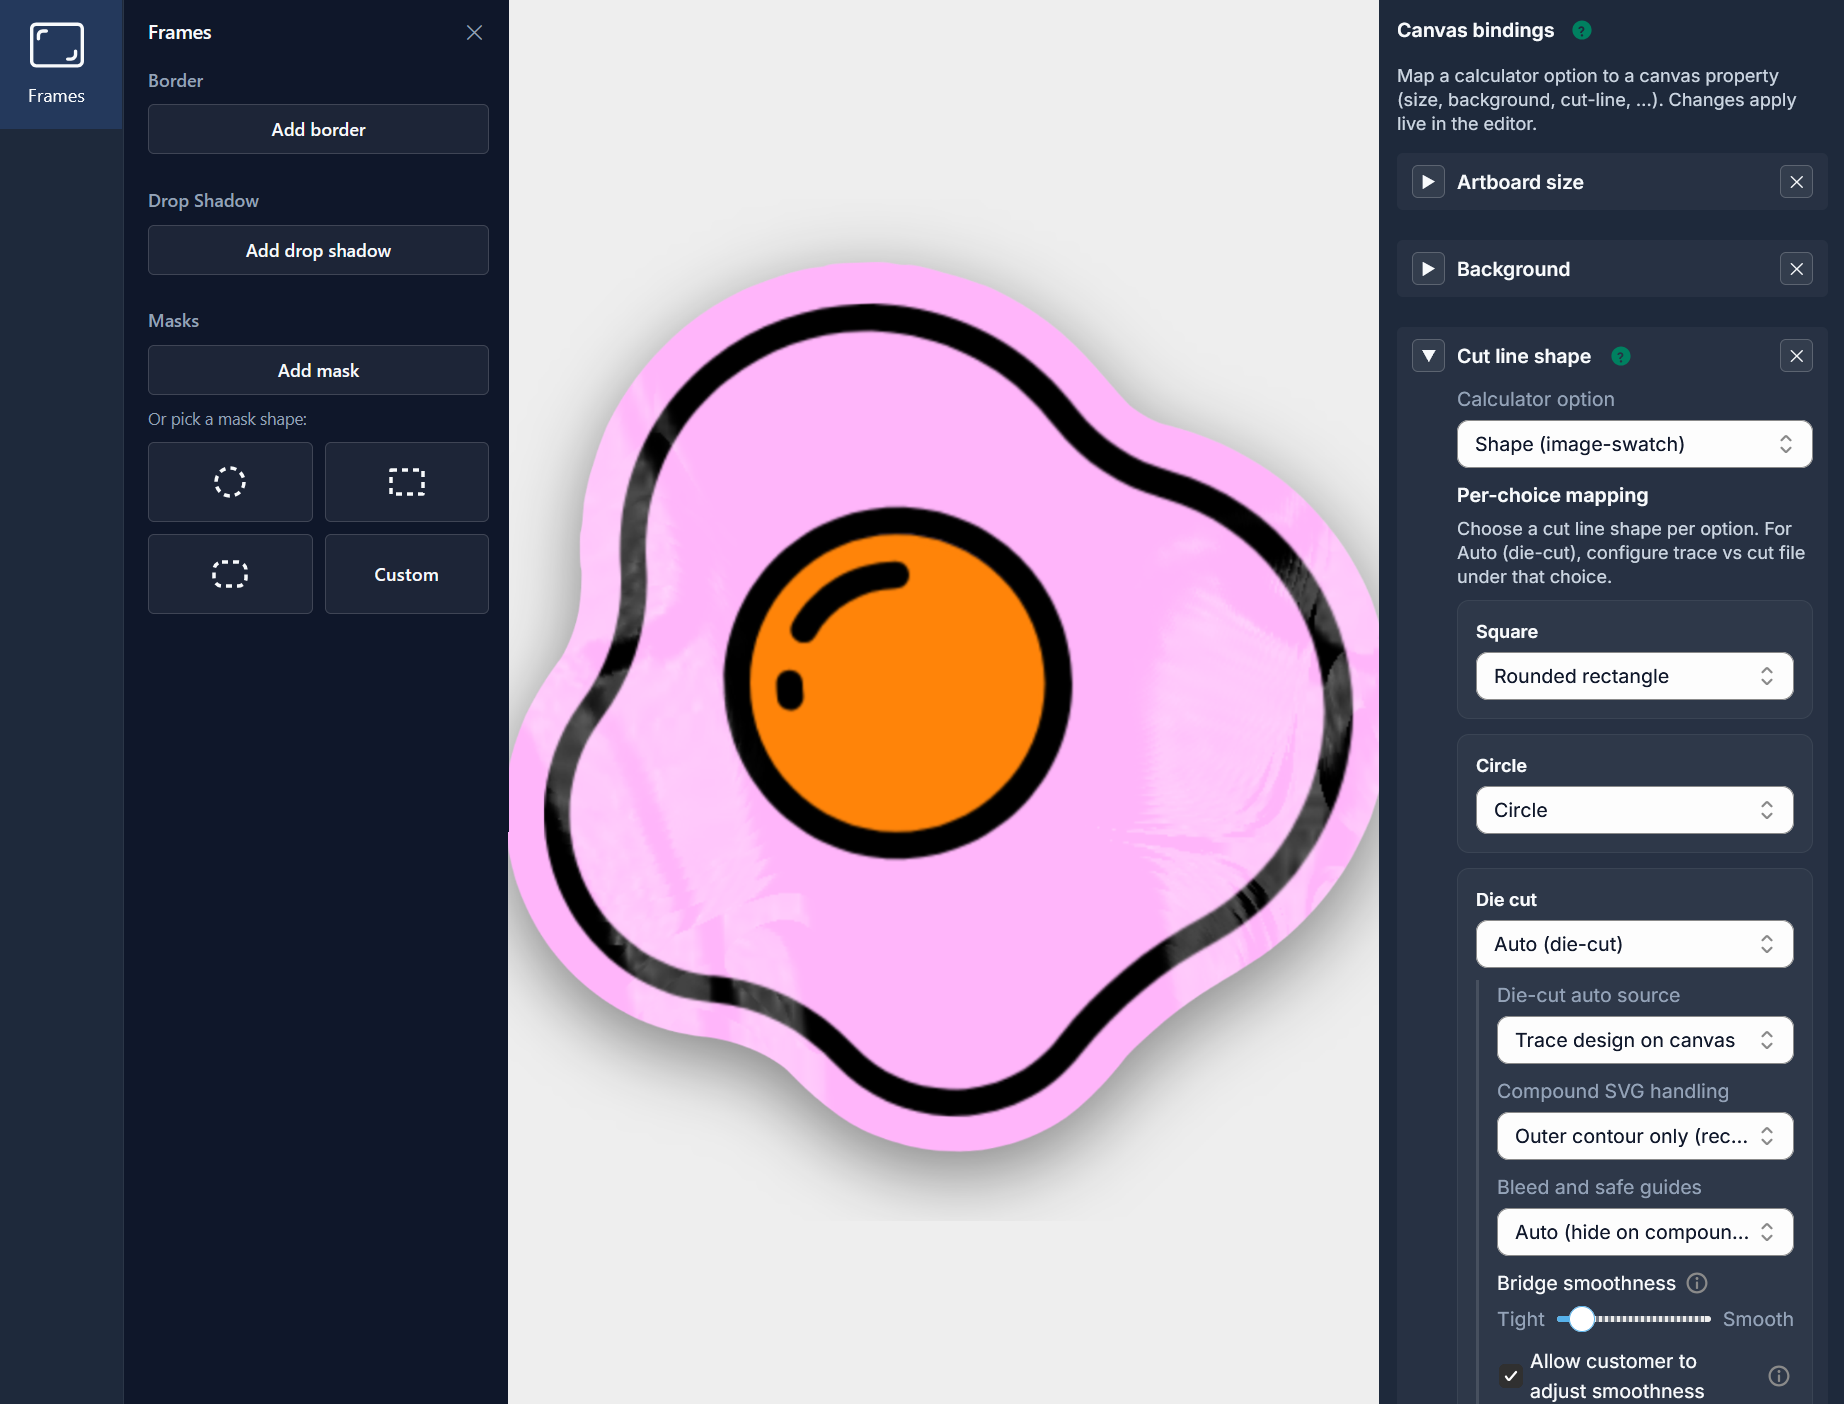Pick the circle mask shape
1844x1404 pixels.
pyautogui.click(x=230, y=482)
